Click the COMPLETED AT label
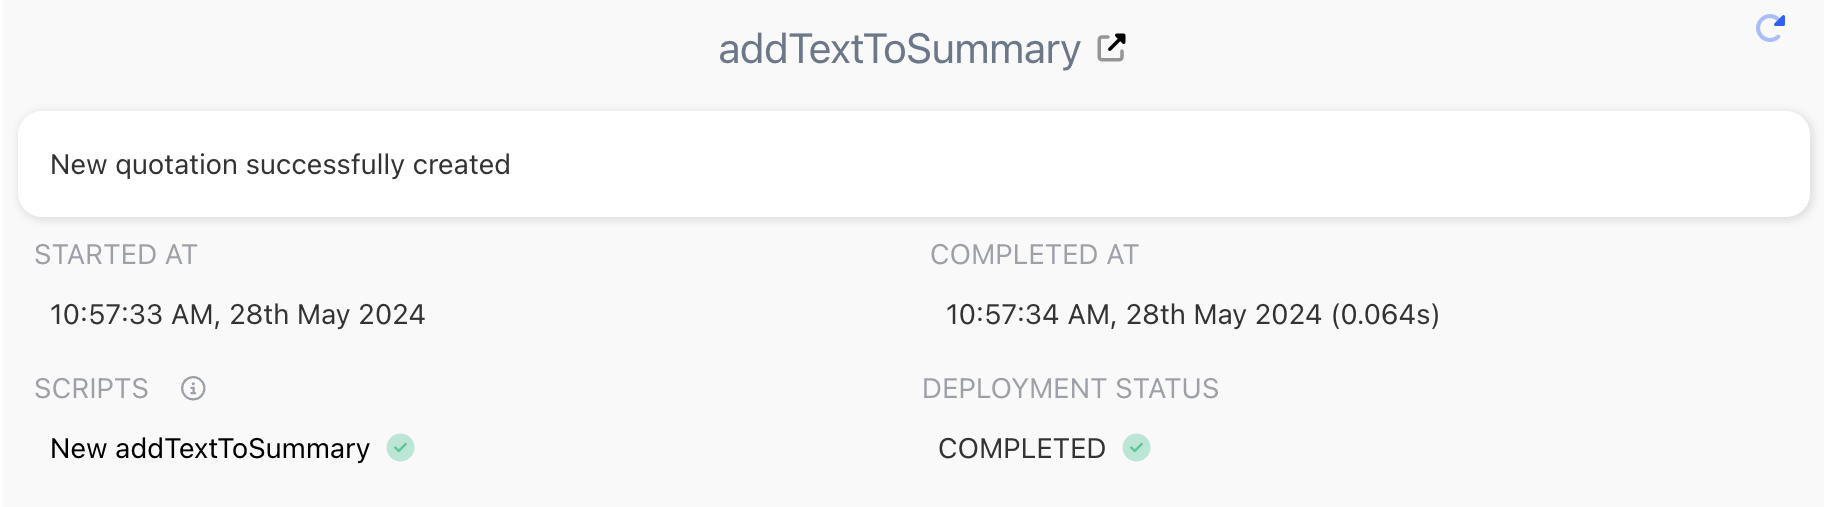 [x=1034, y=255]
